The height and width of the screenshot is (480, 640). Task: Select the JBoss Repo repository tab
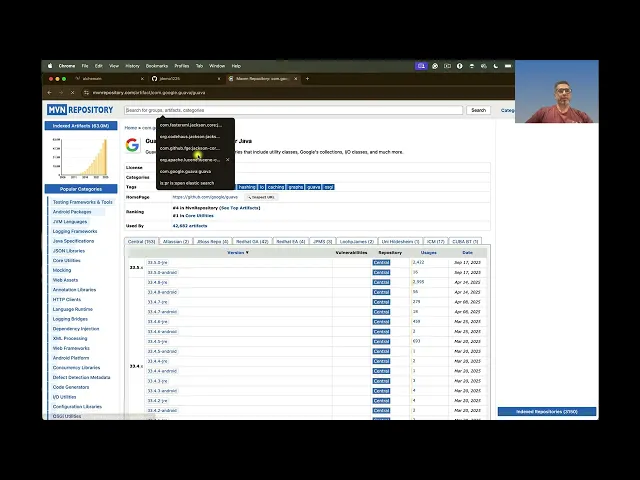212,242
